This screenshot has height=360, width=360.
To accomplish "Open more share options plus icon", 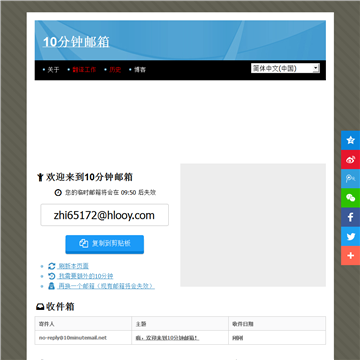I will (x=350, y=256).
